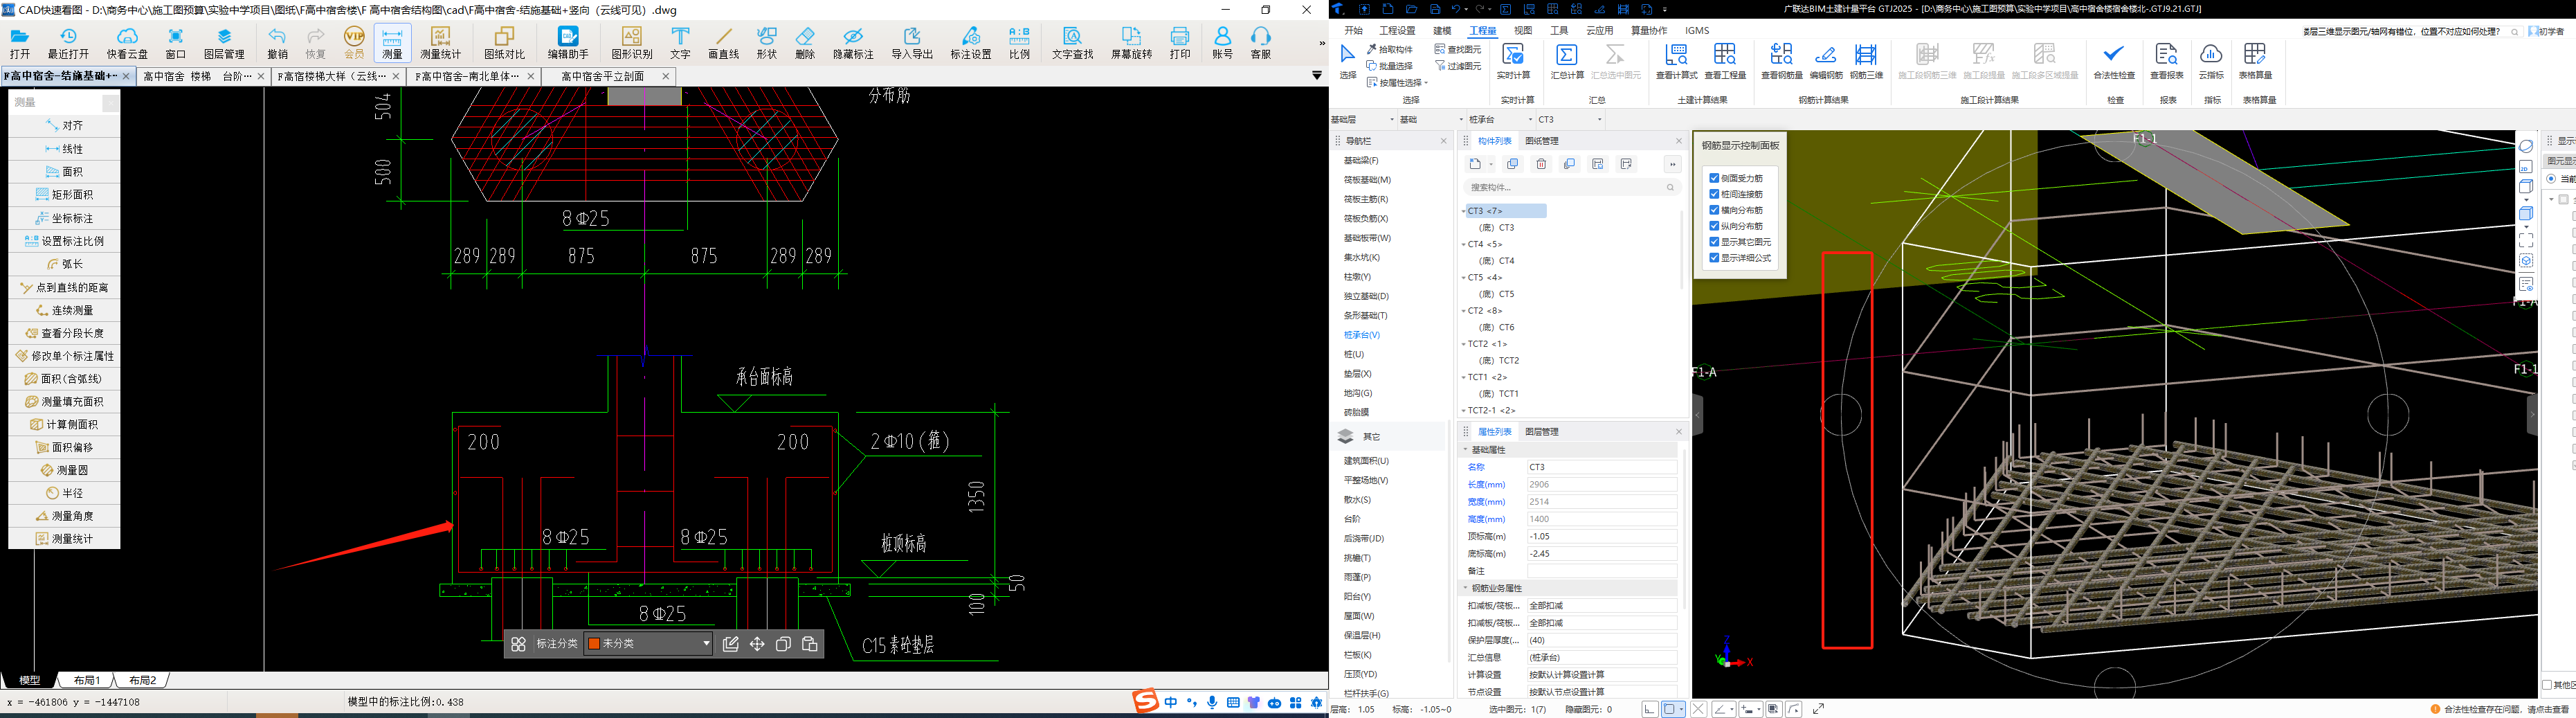Switch to 图纸管理 tab
The width and height of the screenshot is (2576, 718).
click(x=1542, y=141)
